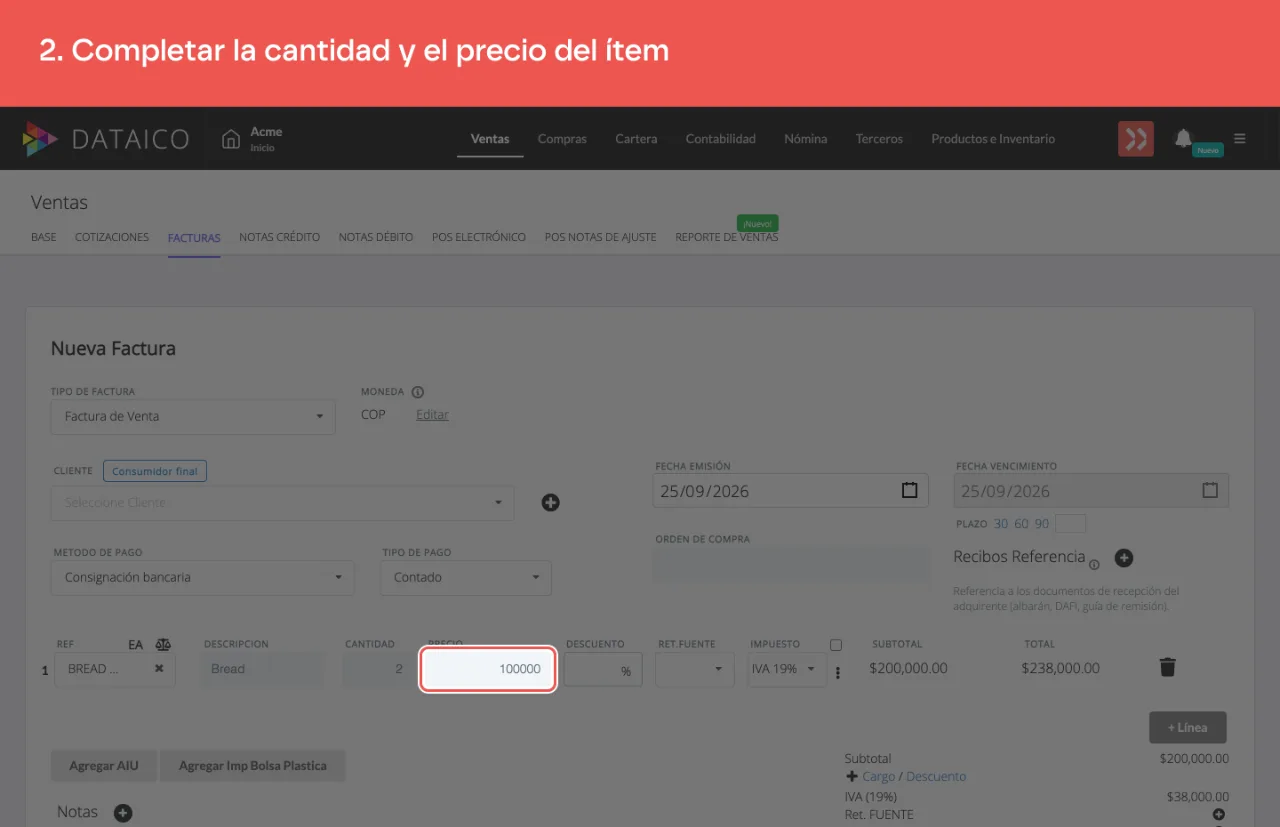
Task: Open the POS Electrónico tab
Action: pos(479,237)
